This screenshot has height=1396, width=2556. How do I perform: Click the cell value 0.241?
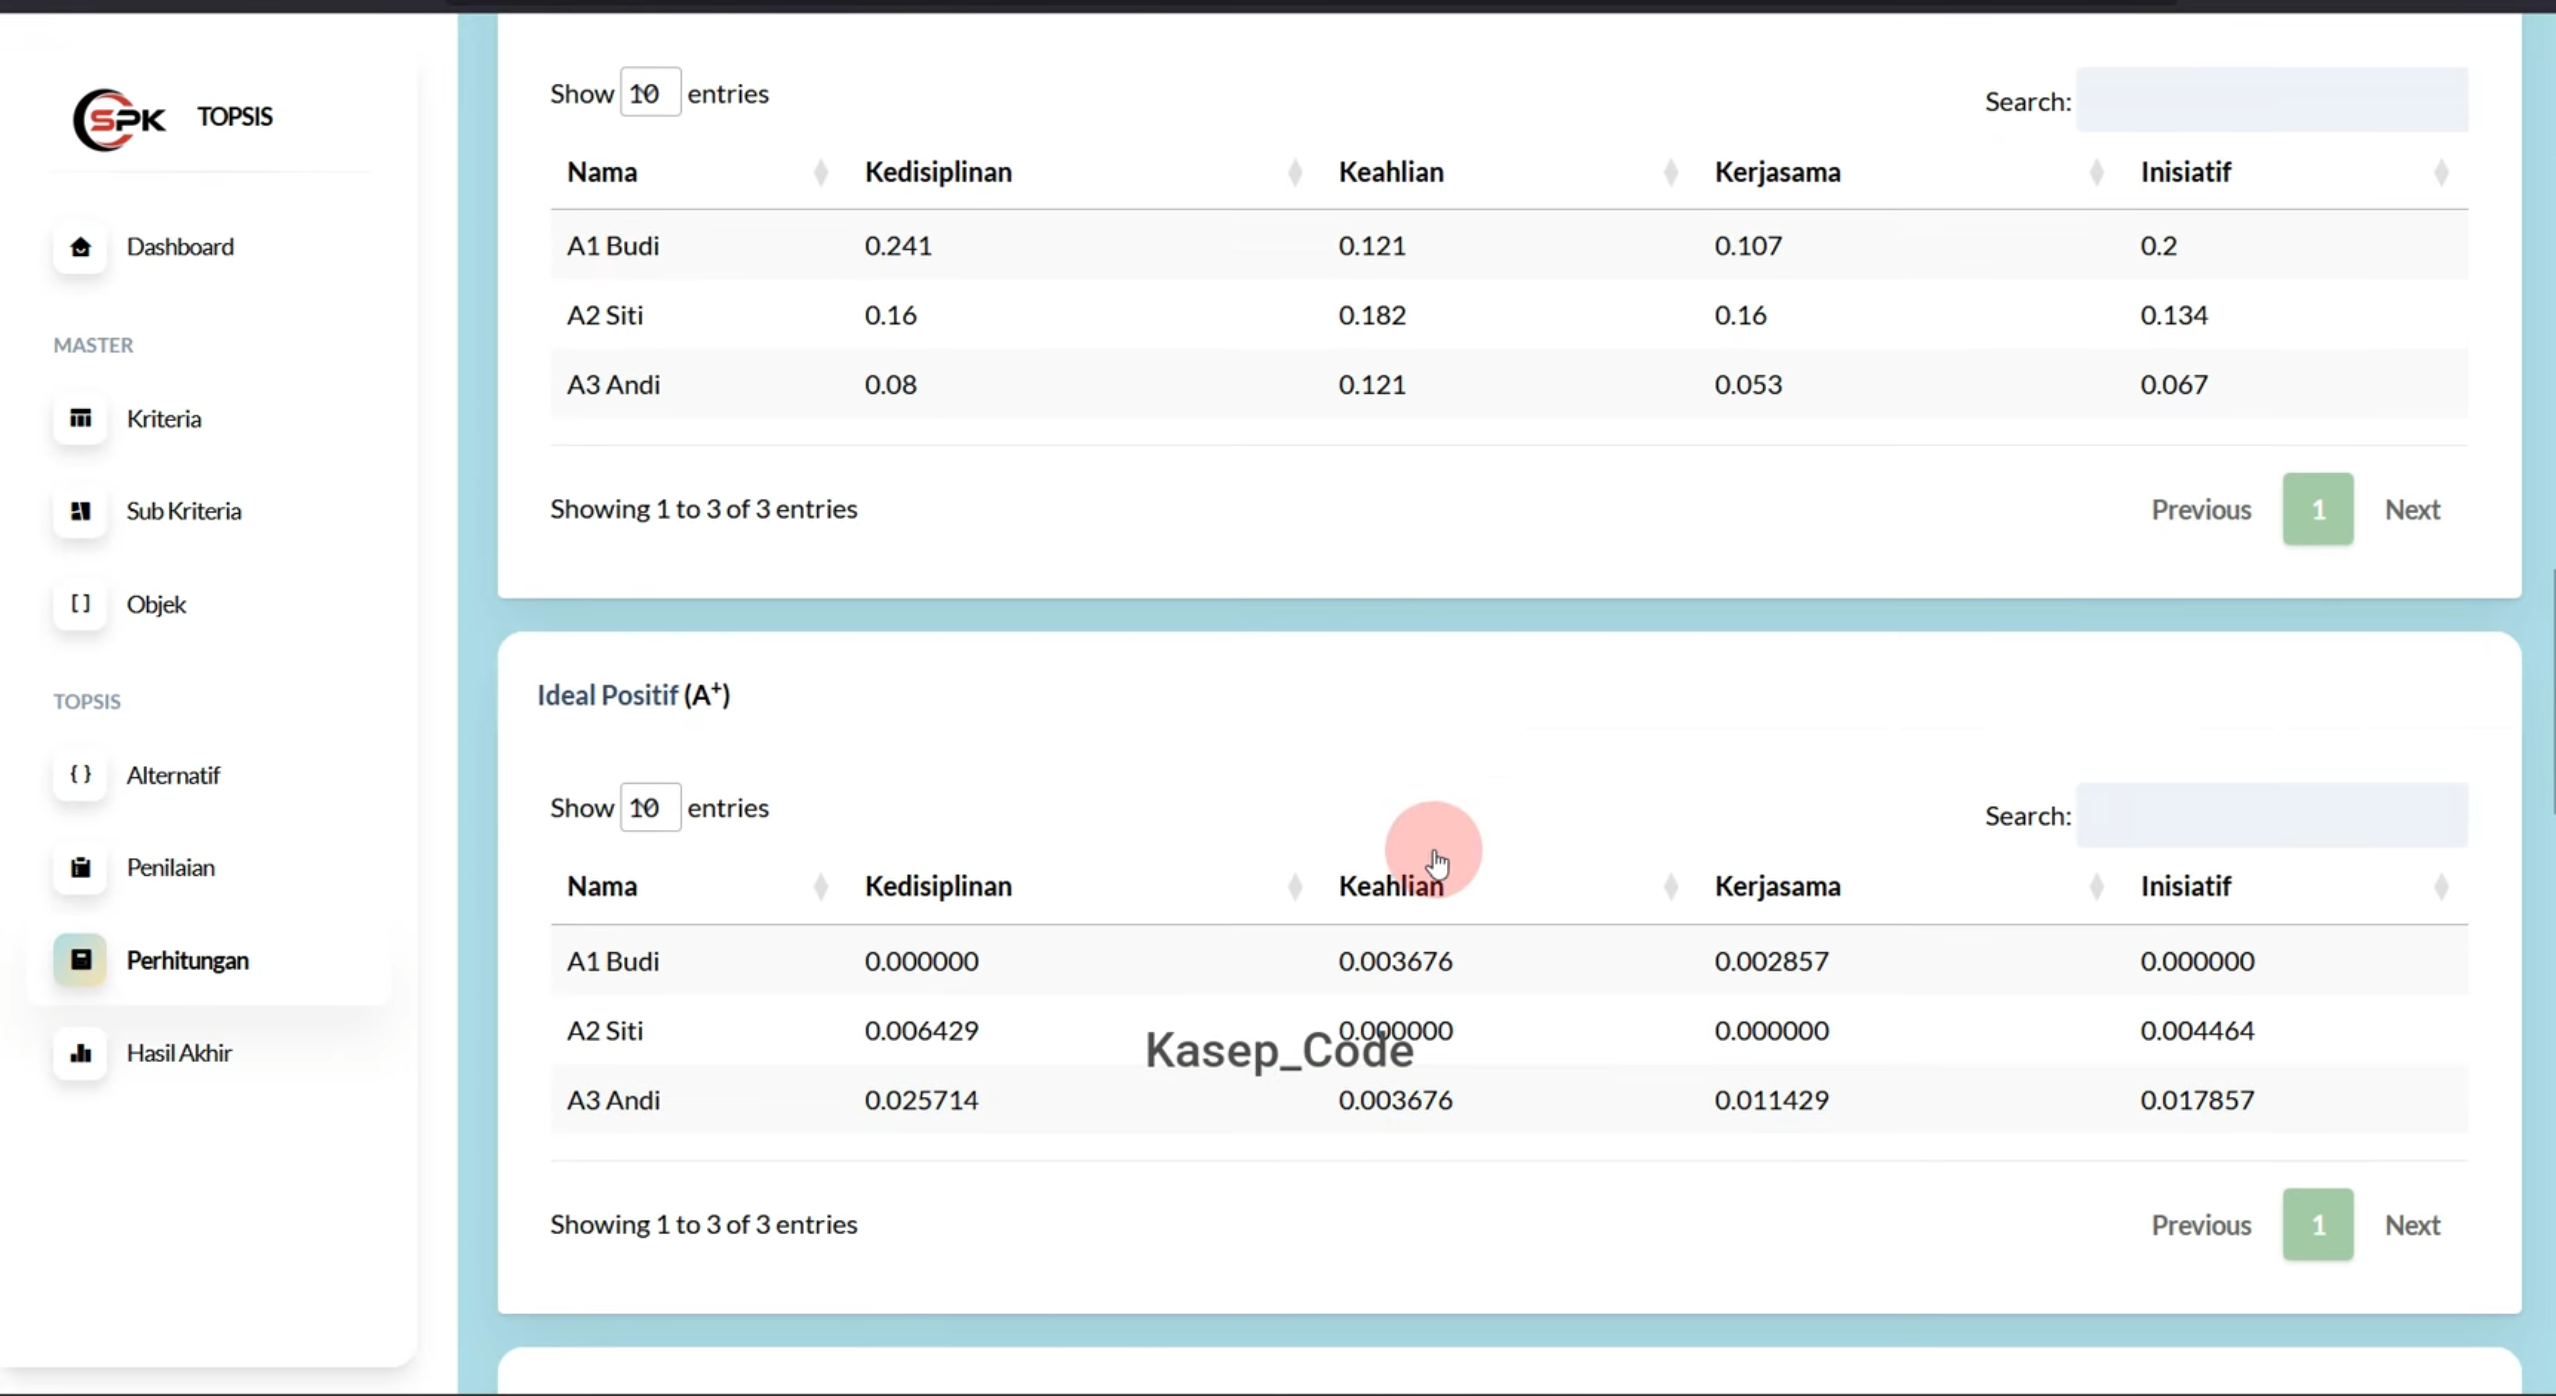(x=898, y=246)
